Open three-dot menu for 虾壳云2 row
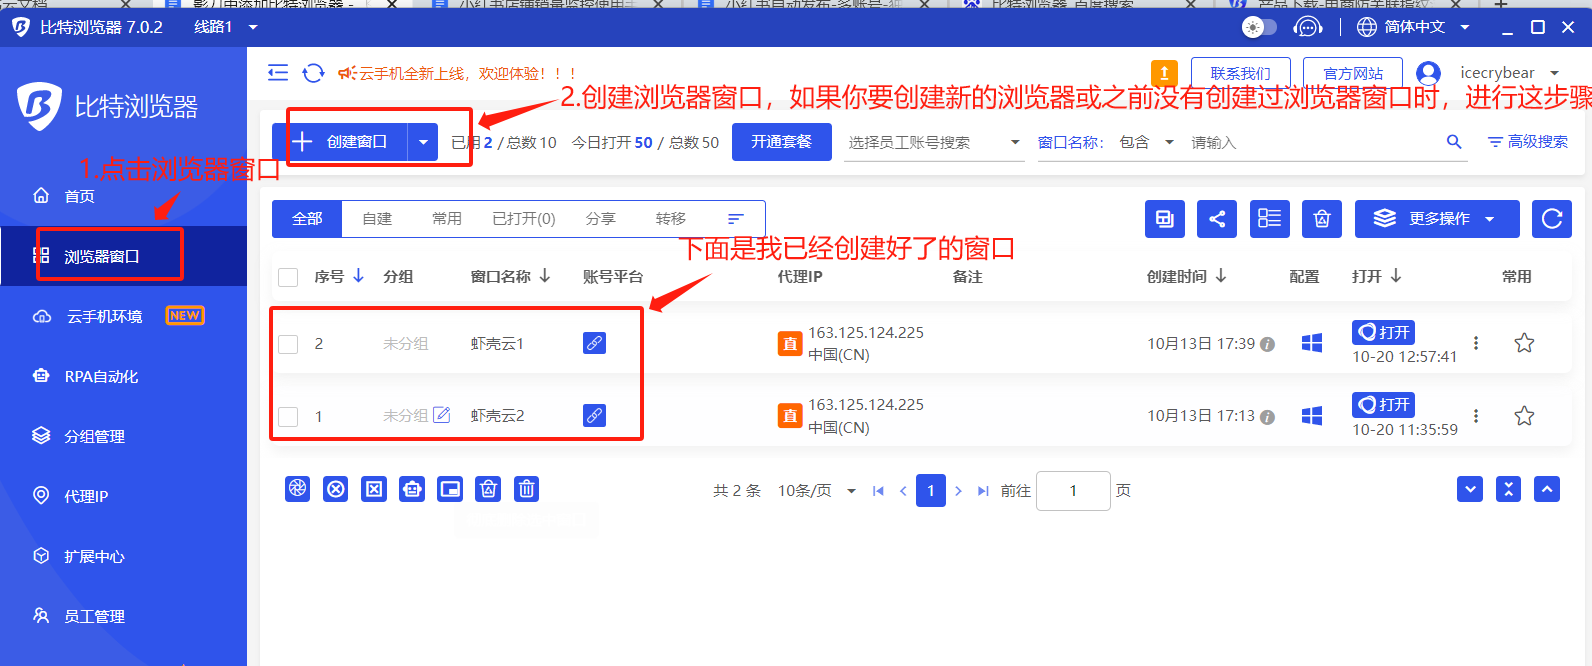Viewport: 1592px width, 666px height. pyautogui.click(x=1476, y=416)
